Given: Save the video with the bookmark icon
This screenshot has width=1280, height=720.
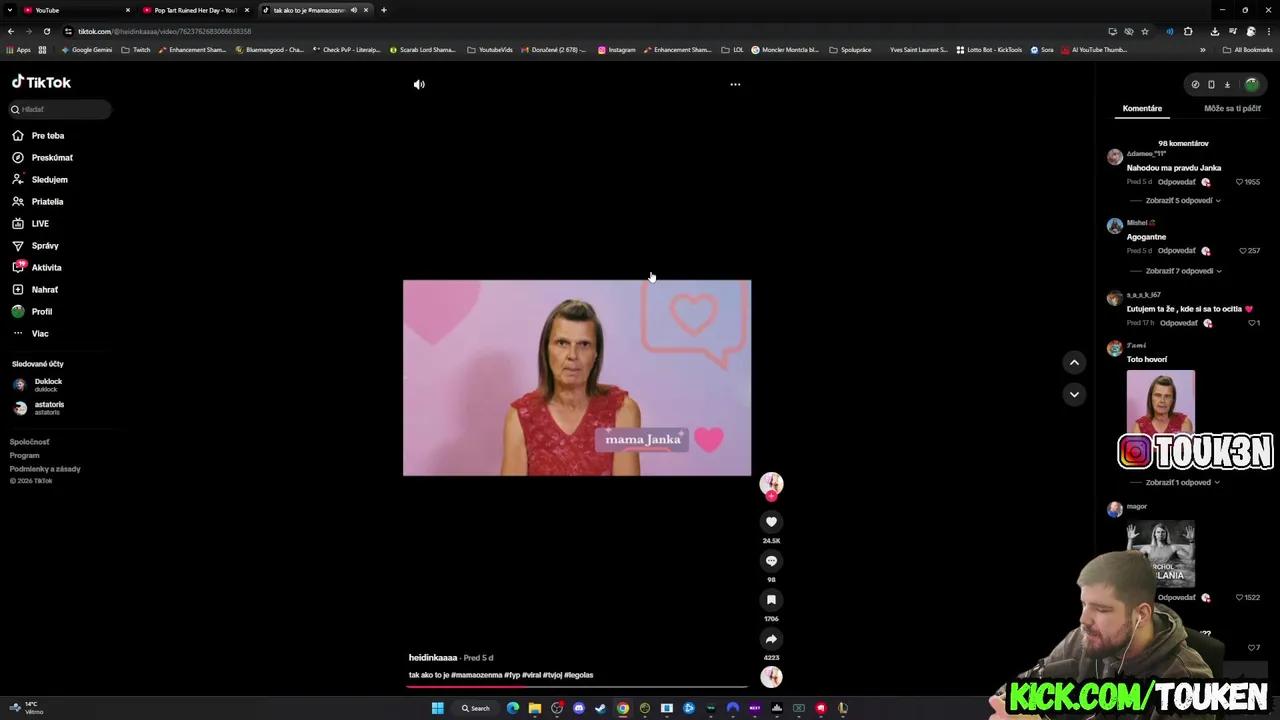Looking at the screenshot, I should 771,600.
